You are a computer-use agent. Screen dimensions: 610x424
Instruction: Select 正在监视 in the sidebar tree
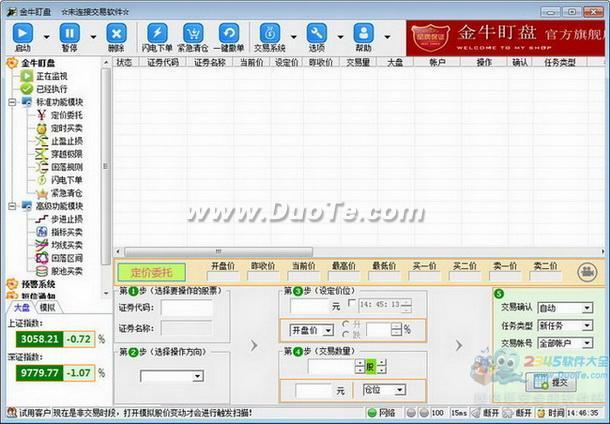coord(52,76)
